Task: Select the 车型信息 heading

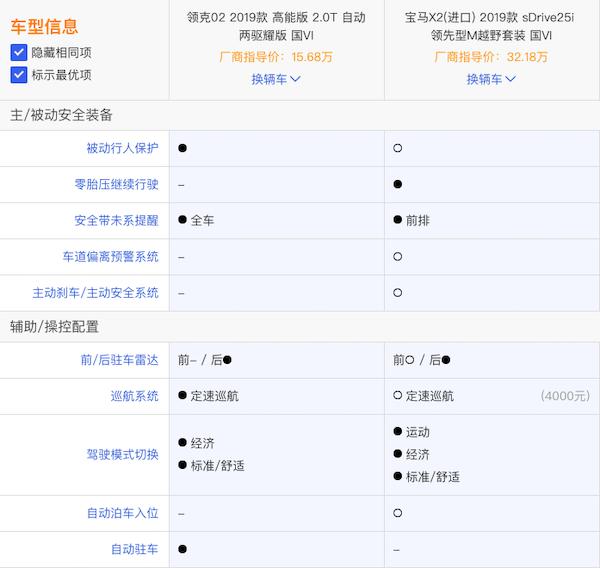Action: coord(44,27)
